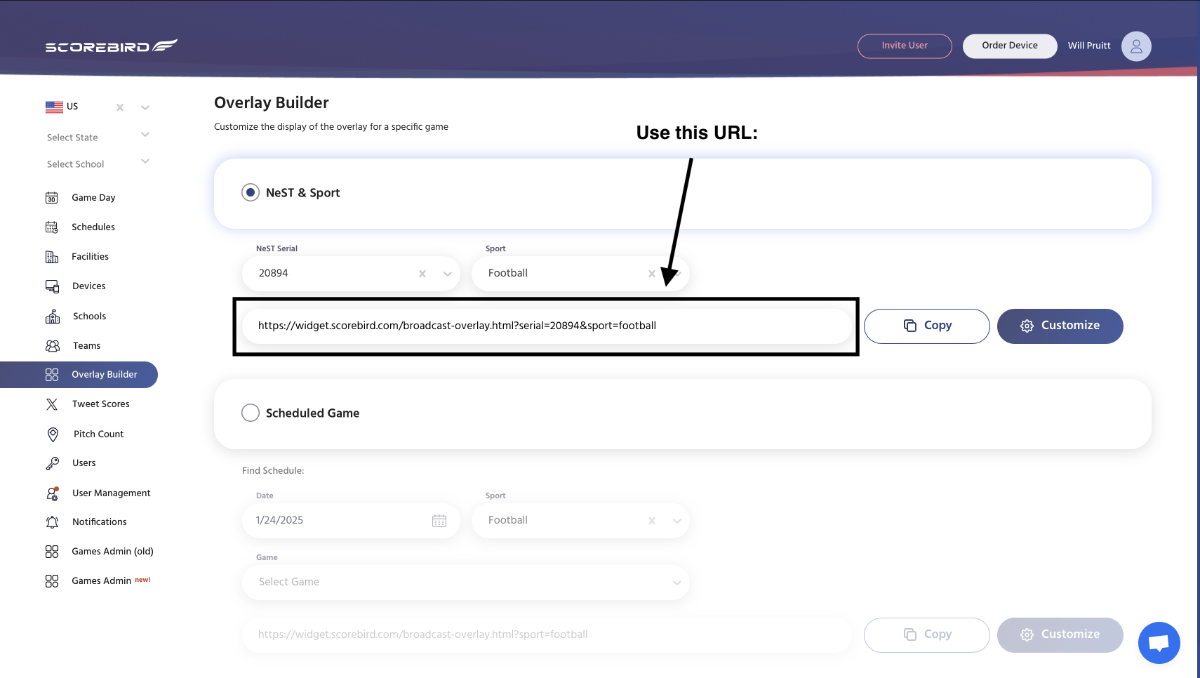Click the X icon for Tweet Scores
Viewport: 1200px width, 678px height.
coord(52,404)
